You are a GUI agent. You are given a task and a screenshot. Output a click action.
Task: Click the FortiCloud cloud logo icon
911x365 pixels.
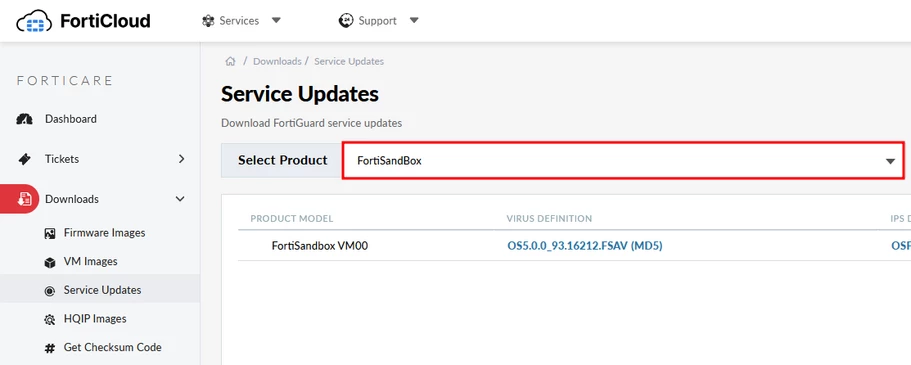(x=34, y=22)
